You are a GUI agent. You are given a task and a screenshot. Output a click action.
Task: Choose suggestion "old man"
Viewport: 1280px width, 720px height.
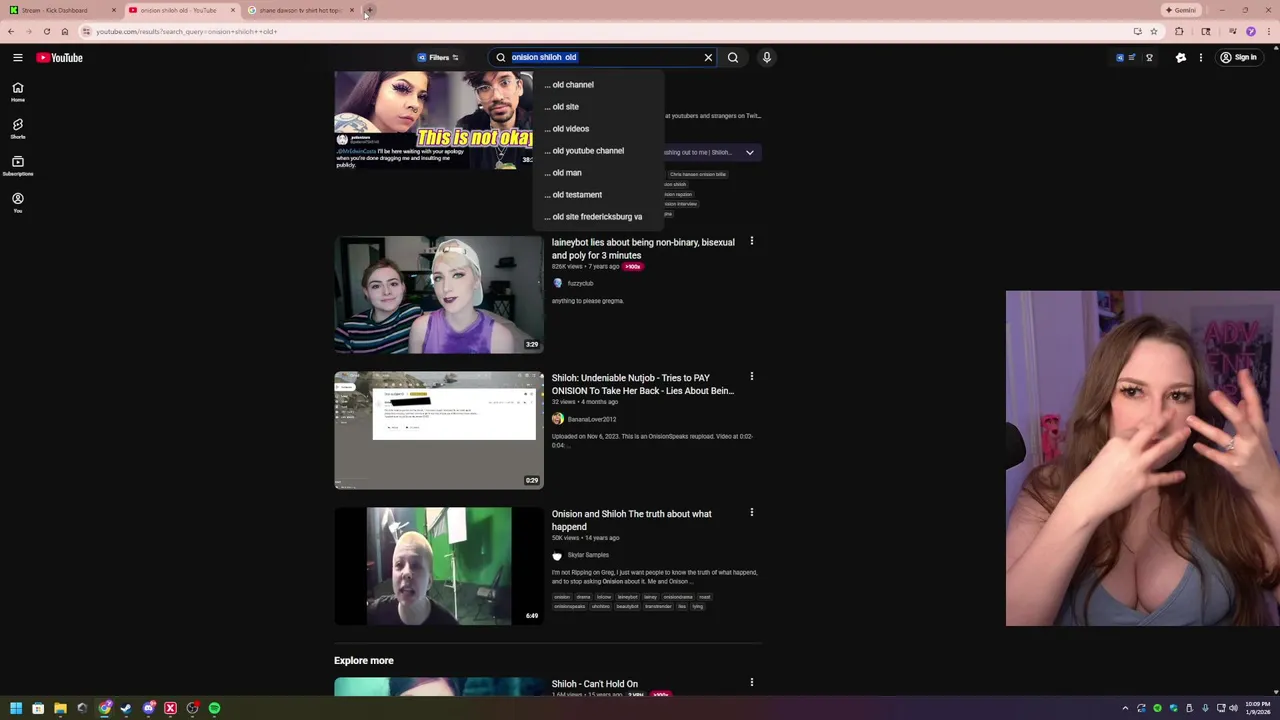598,172
